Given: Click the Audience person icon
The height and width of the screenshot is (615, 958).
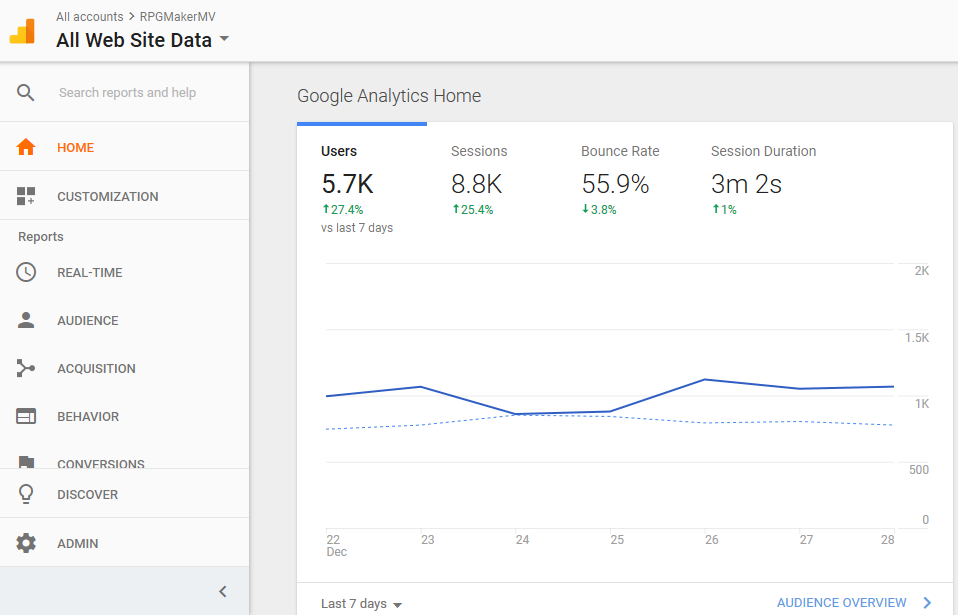Looking at the screenshot, I should coord(26,321).
